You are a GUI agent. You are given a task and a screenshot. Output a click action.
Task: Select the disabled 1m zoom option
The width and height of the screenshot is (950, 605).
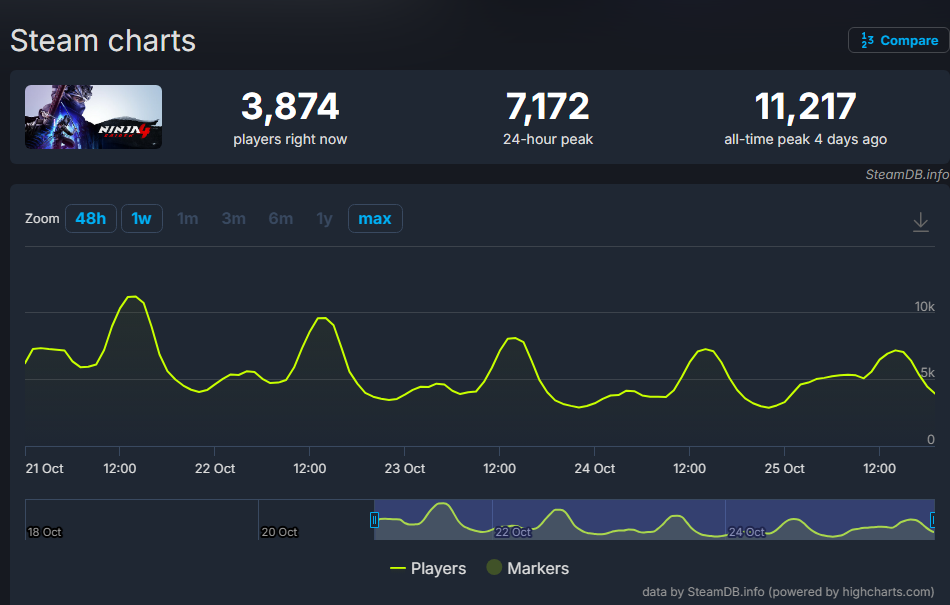pyautogui.click(x=188, y=219)
